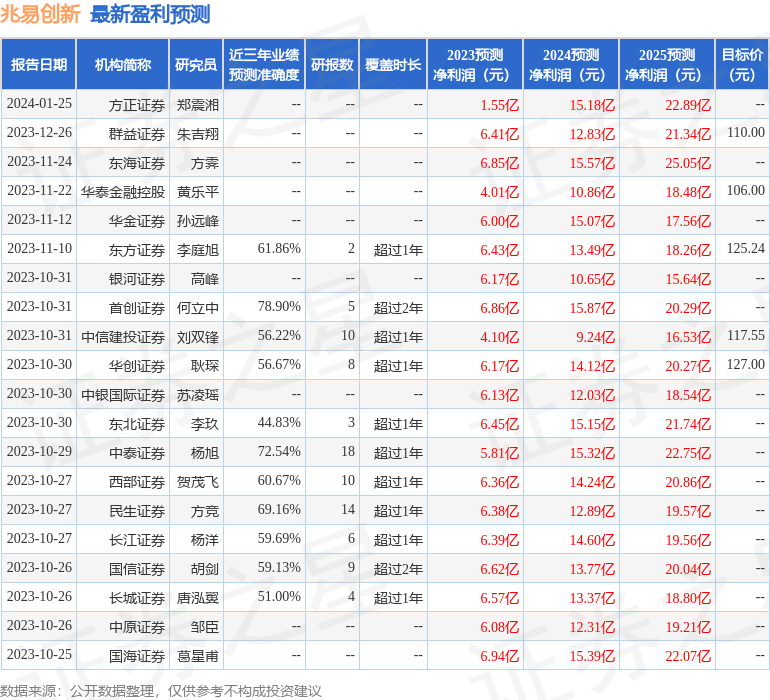The height and width of the screenshot is (700, 770).
Task: Click the 1.55亿 profit value
Action: tap(499, 105)
